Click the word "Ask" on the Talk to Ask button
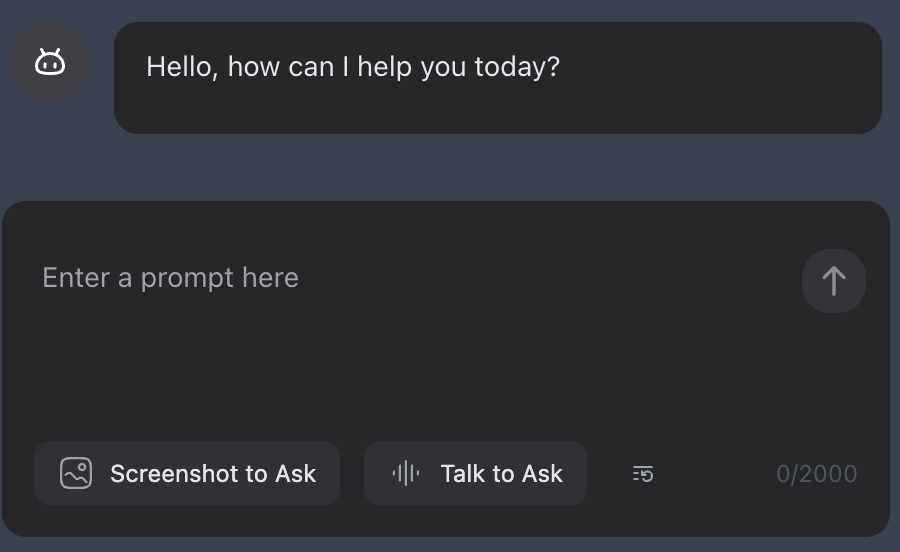Screen dimensions: 900x552 543,474
